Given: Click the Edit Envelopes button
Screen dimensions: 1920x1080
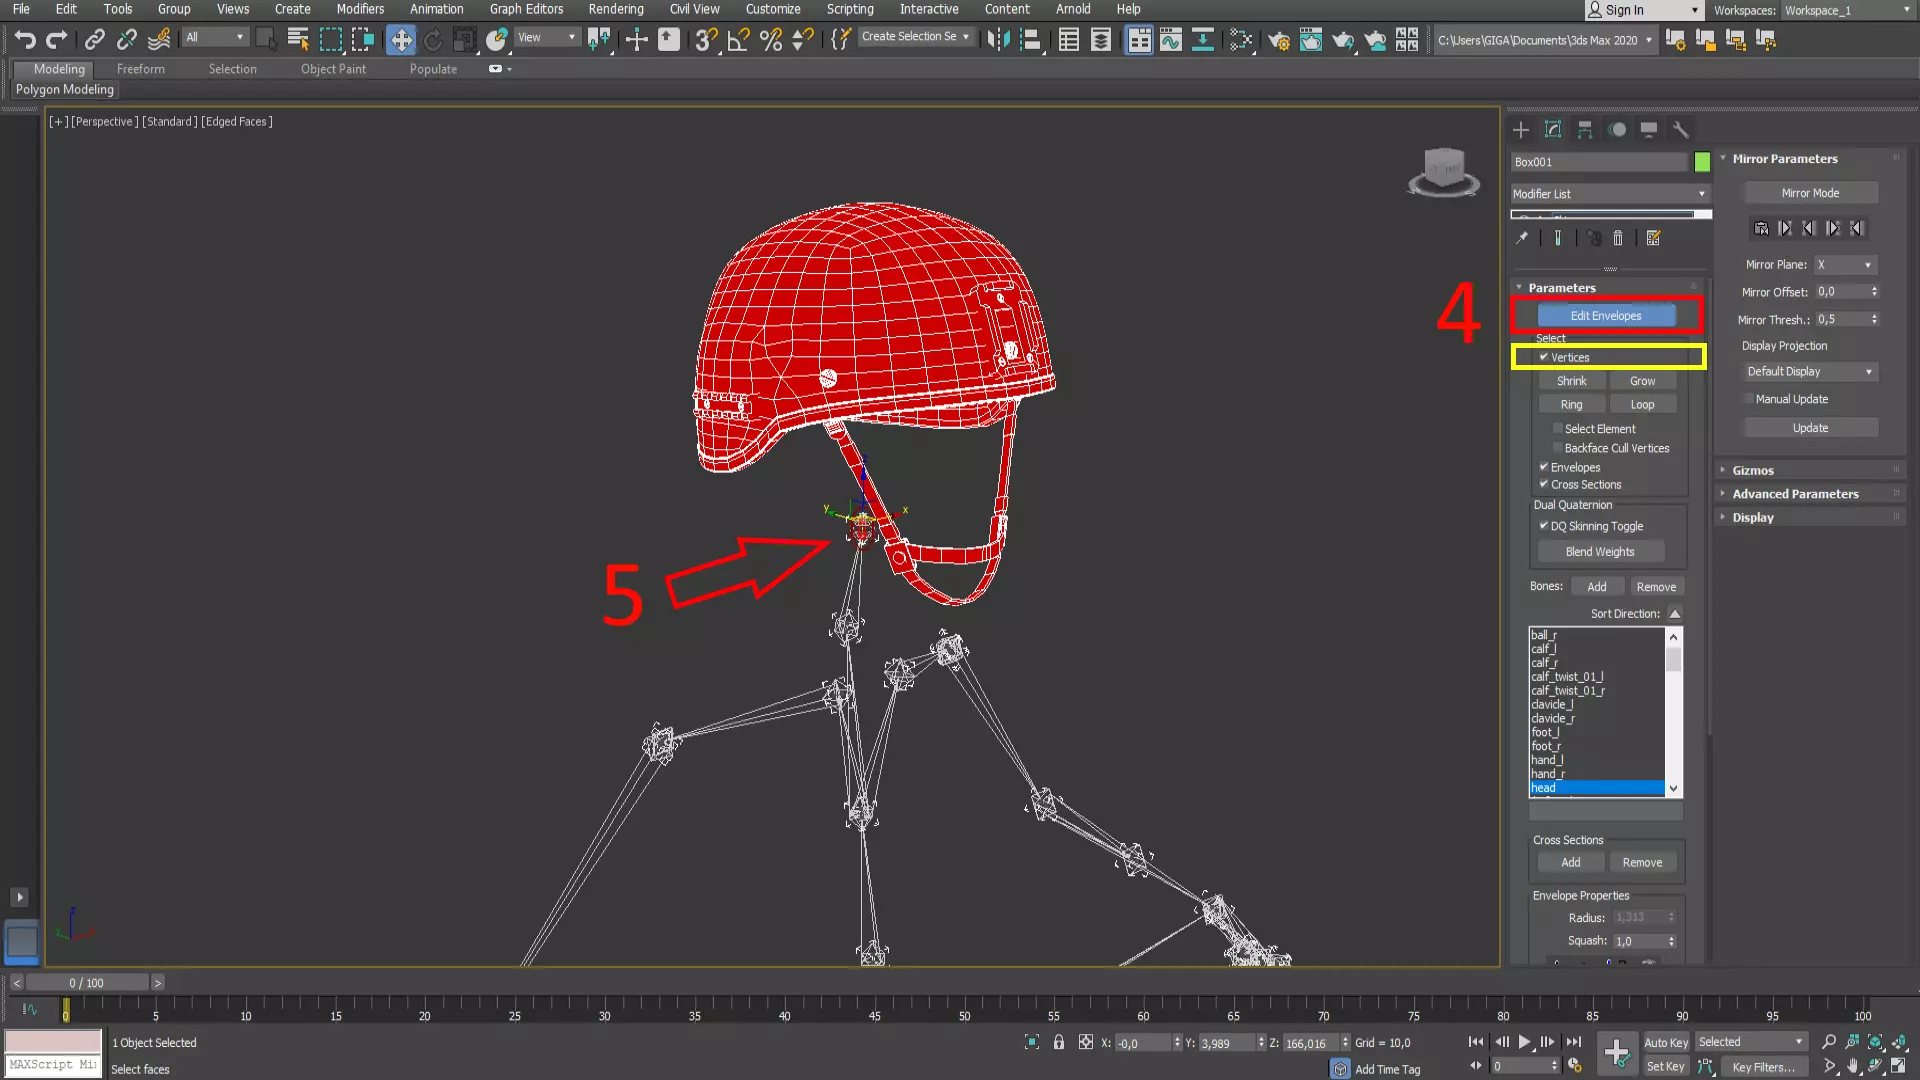Looking at the screenshot, I should pos(1605,316).
